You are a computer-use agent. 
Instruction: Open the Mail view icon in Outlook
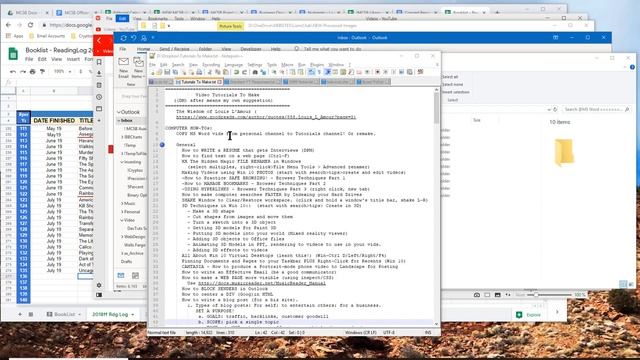121,276
